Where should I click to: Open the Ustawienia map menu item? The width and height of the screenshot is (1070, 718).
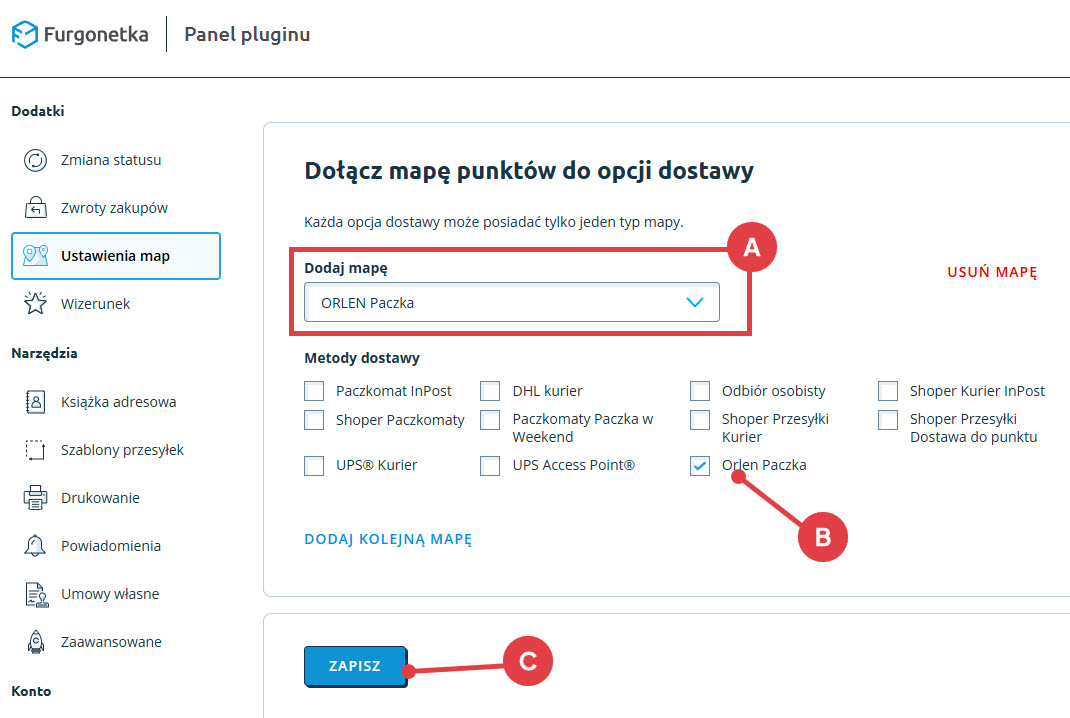click(x=115, y=256)
